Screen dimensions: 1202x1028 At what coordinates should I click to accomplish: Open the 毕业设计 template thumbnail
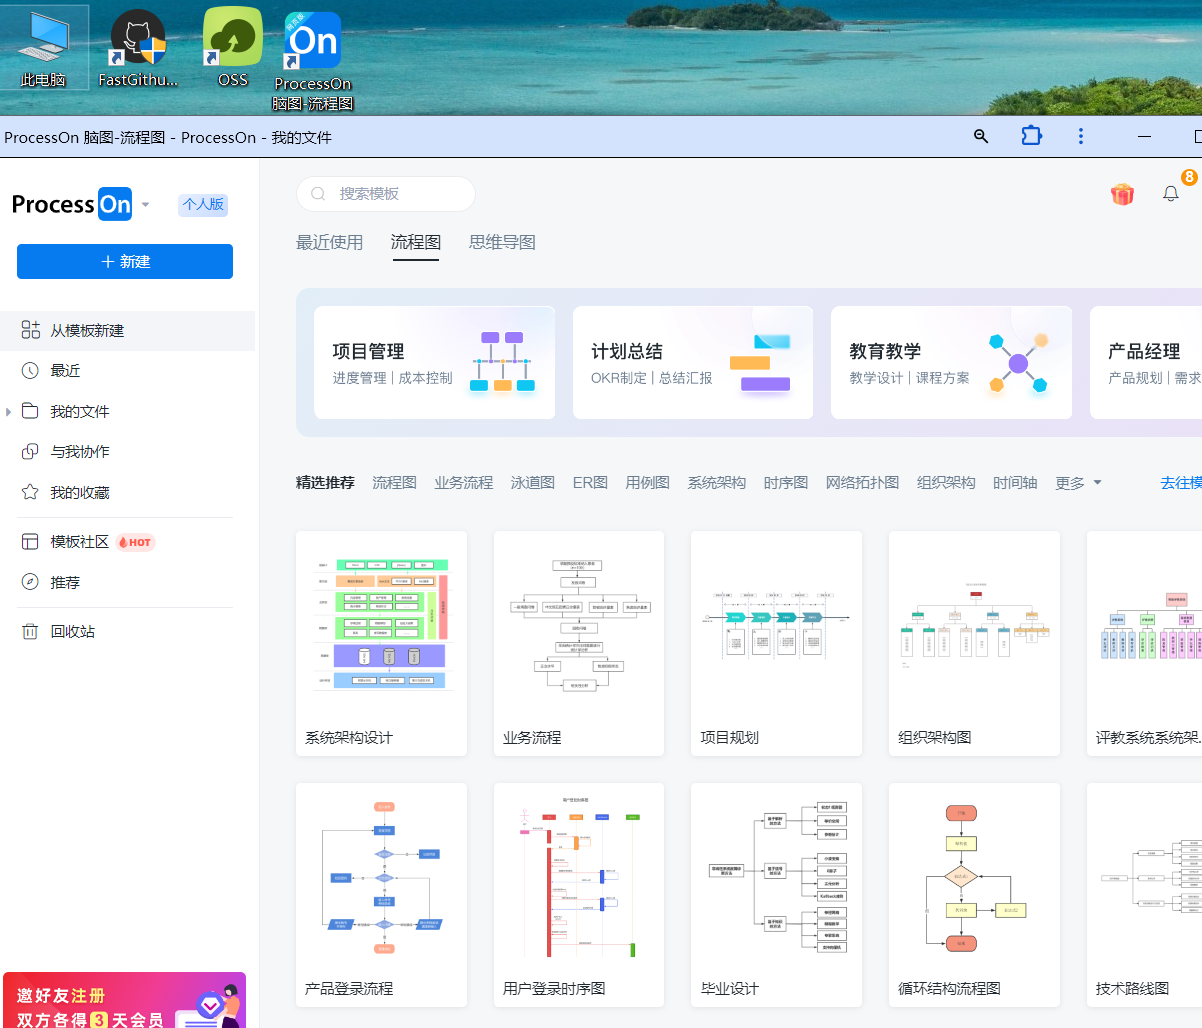[x=776, y=895]
